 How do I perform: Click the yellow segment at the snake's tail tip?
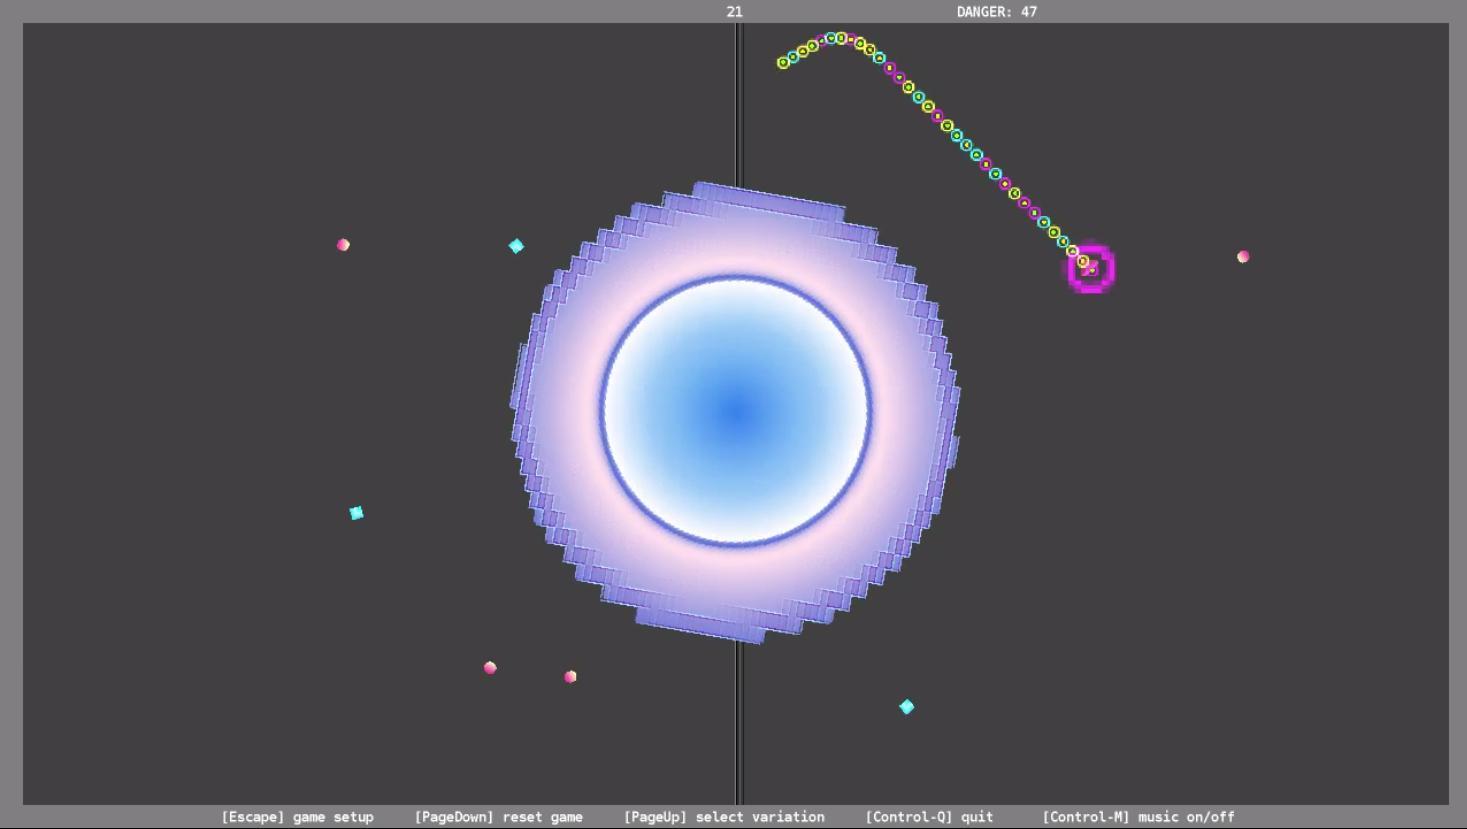point(782,62)
